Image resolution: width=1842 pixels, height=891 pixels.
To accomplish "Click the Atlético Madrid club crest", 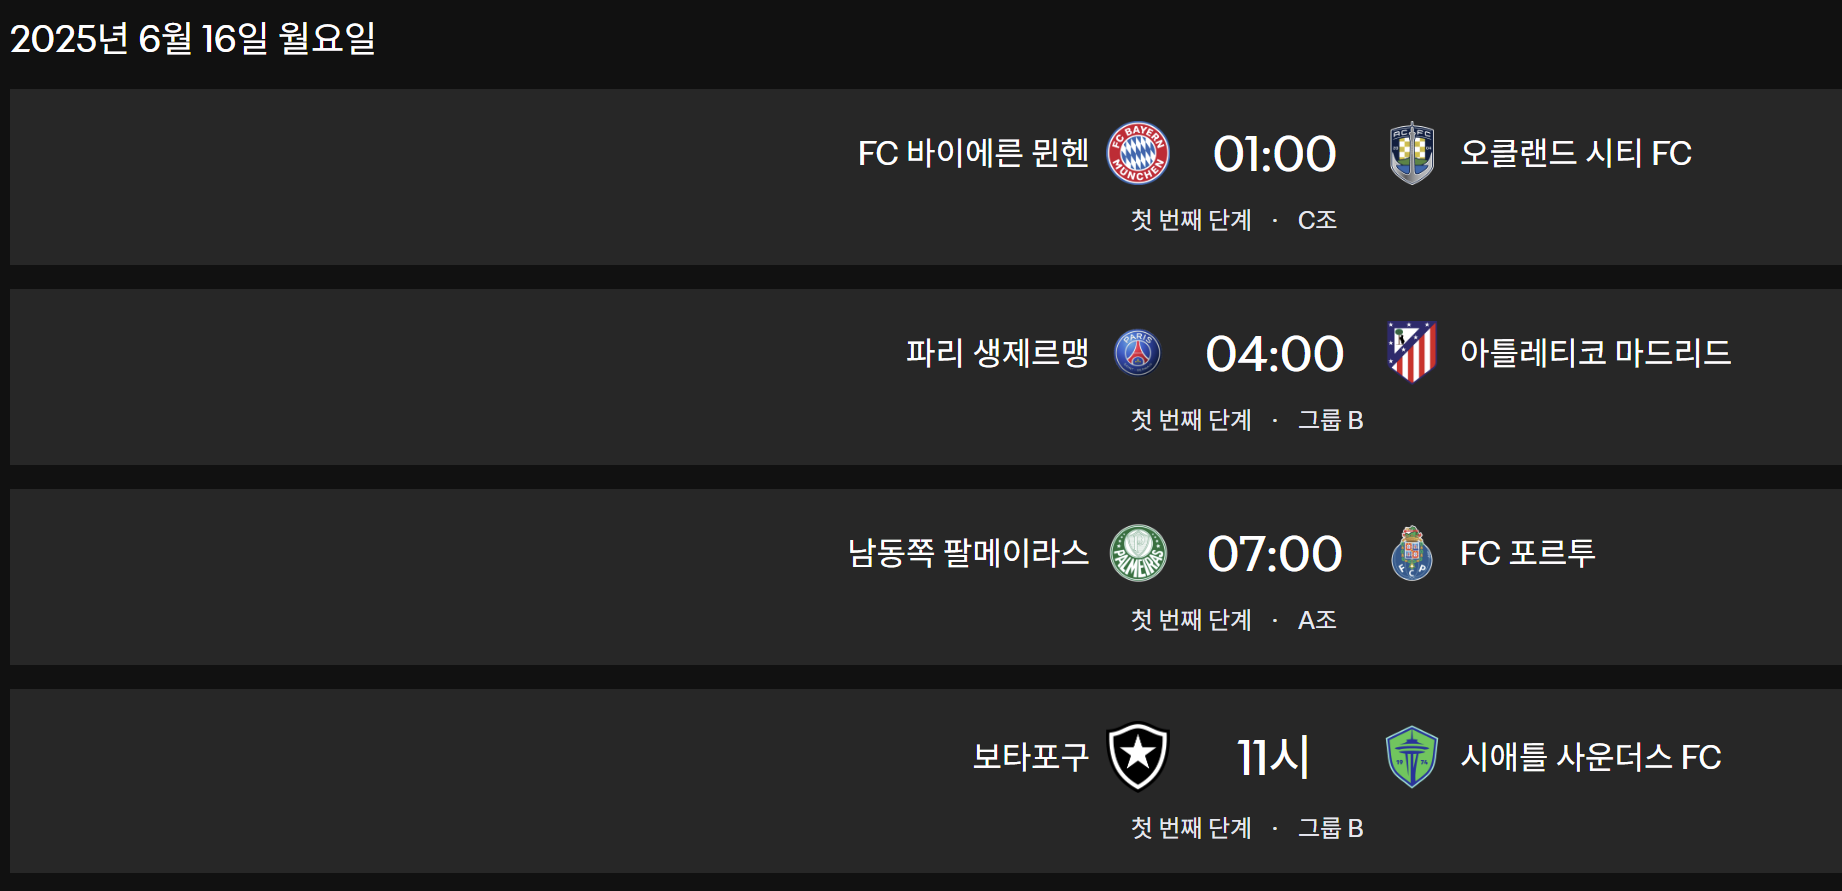I will (1410, 353).
